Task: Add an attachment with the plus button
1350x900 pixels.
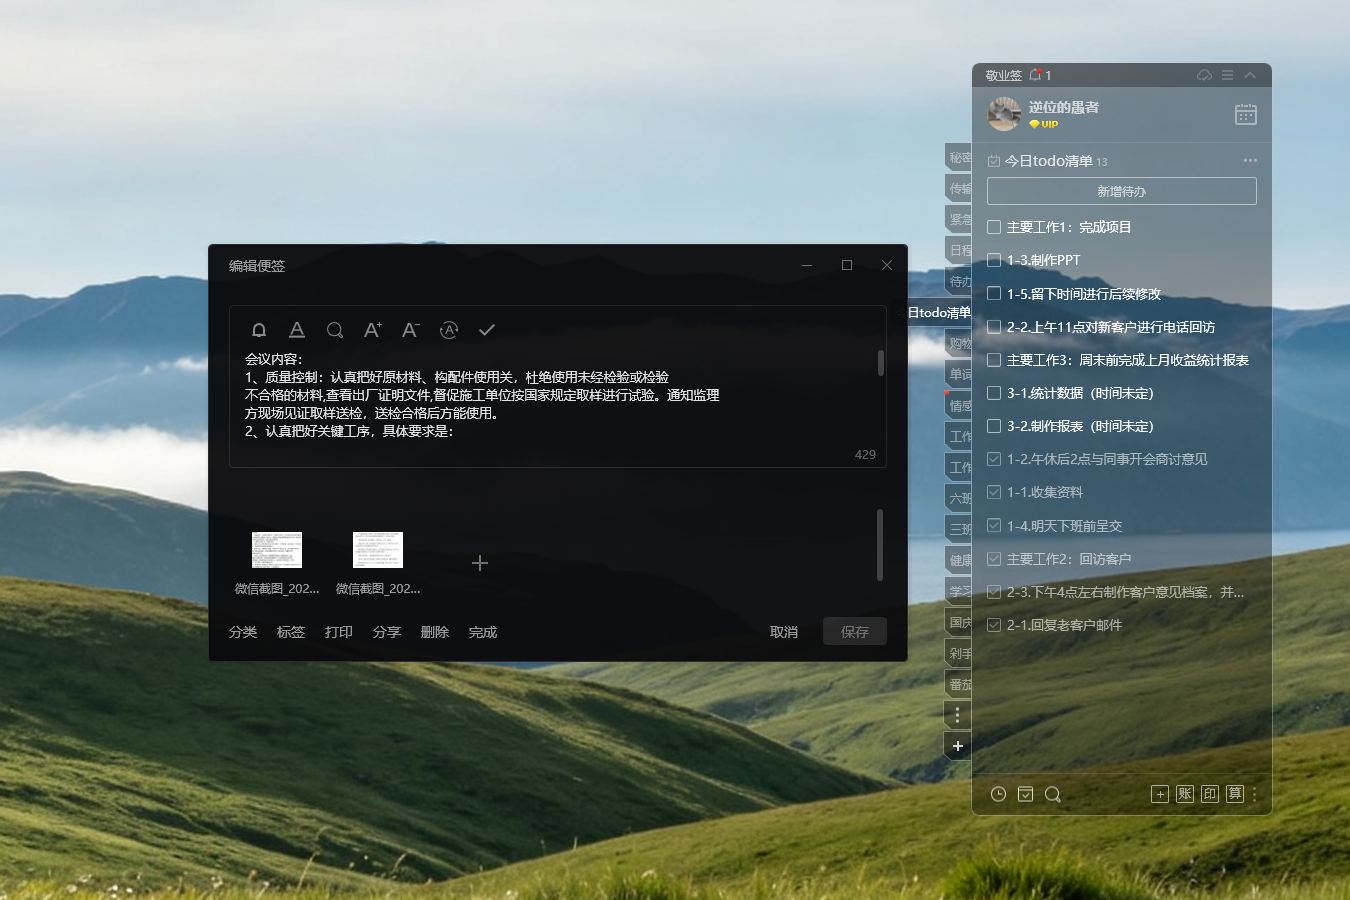Action: click(480, 563)
